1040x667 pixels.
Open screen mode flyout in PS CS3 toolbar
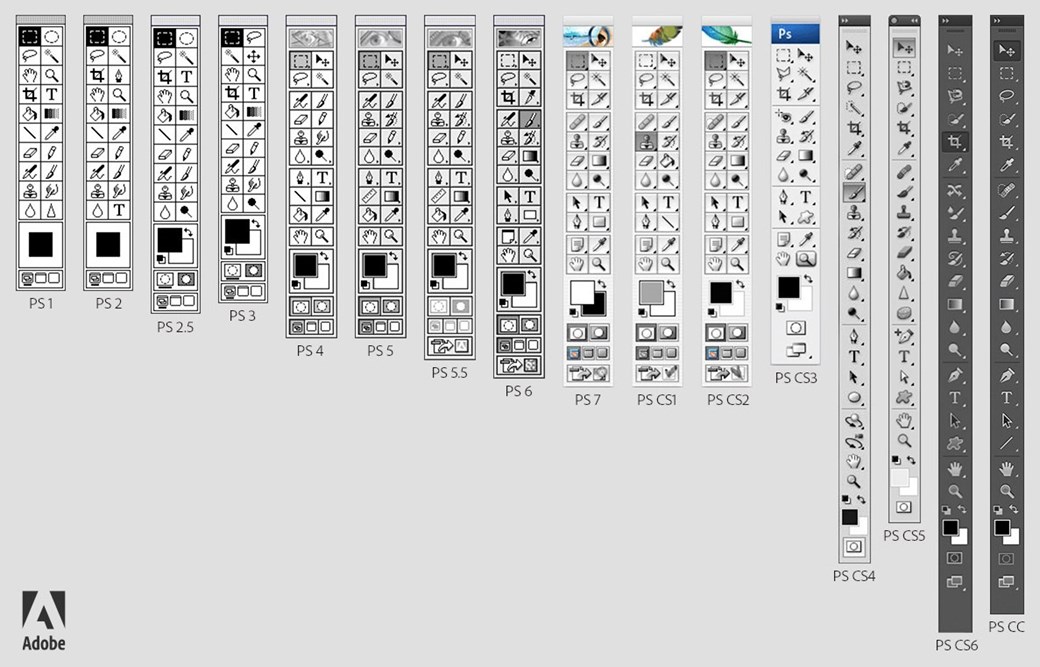point(796,349)
